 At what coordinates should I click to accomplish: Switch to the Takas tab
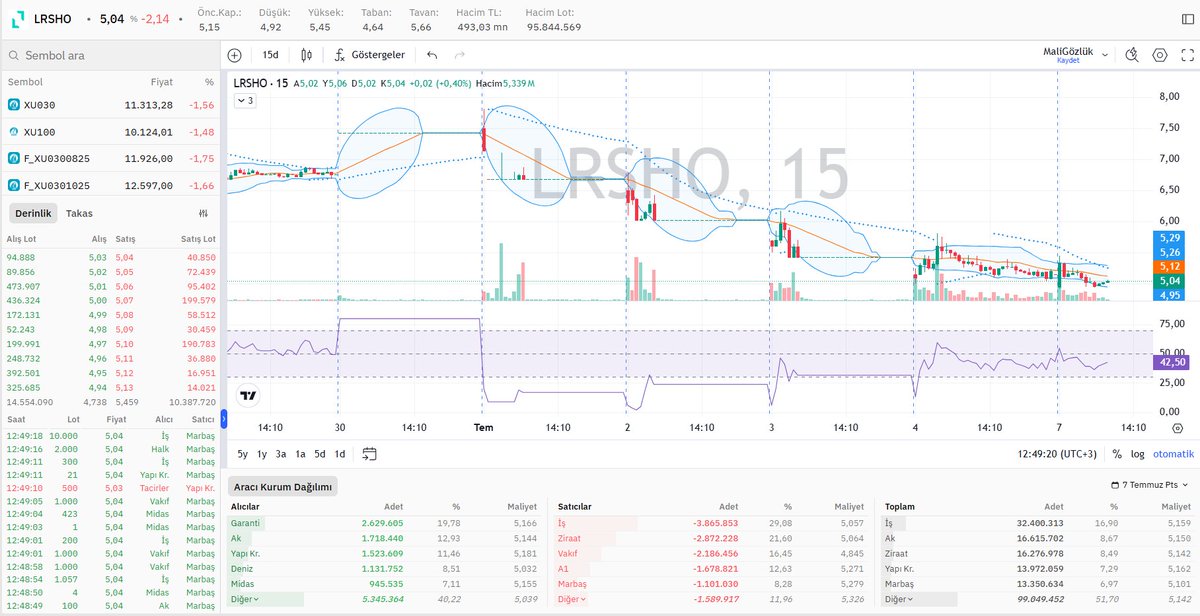point(79,213)
